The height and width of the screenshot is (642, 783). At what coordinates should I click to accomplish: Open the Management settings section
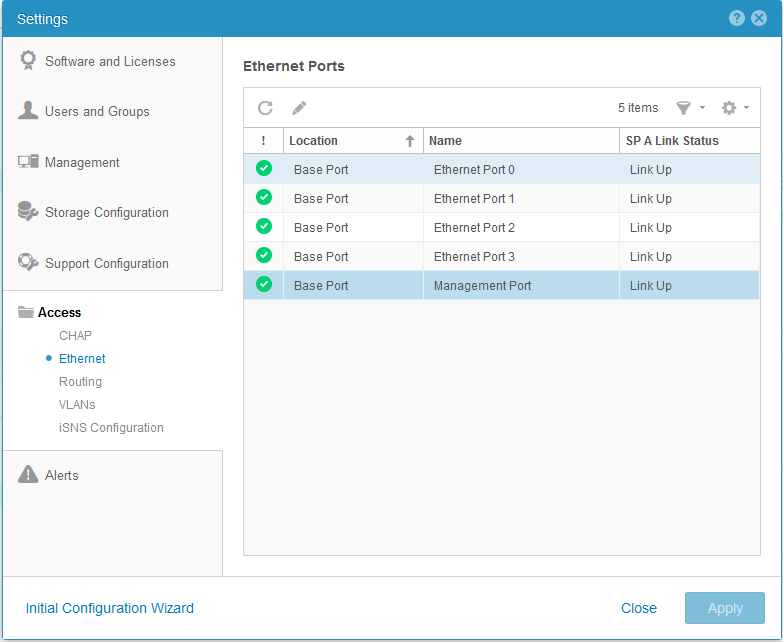82,162
